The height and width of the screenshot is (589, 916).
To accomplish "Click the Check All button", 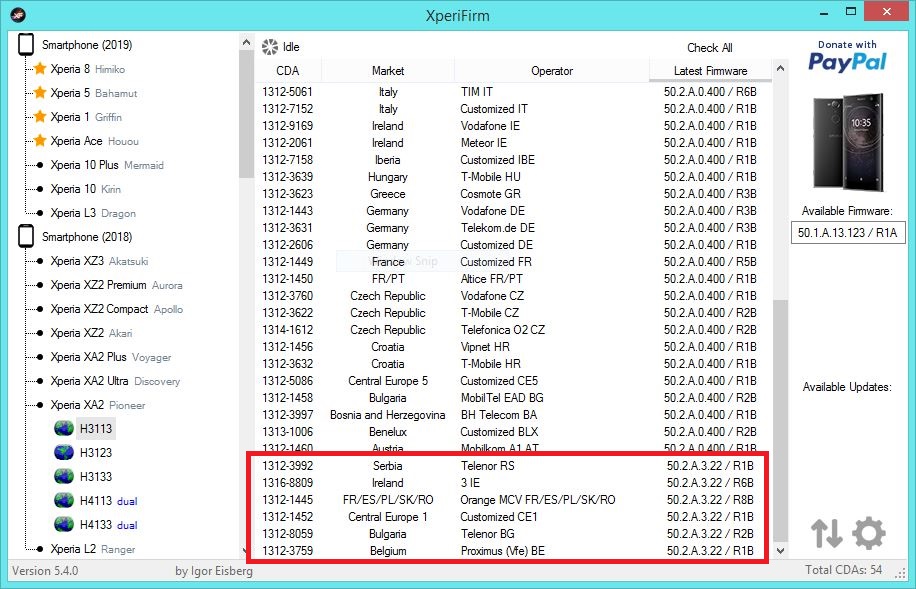I will point(709,48).
